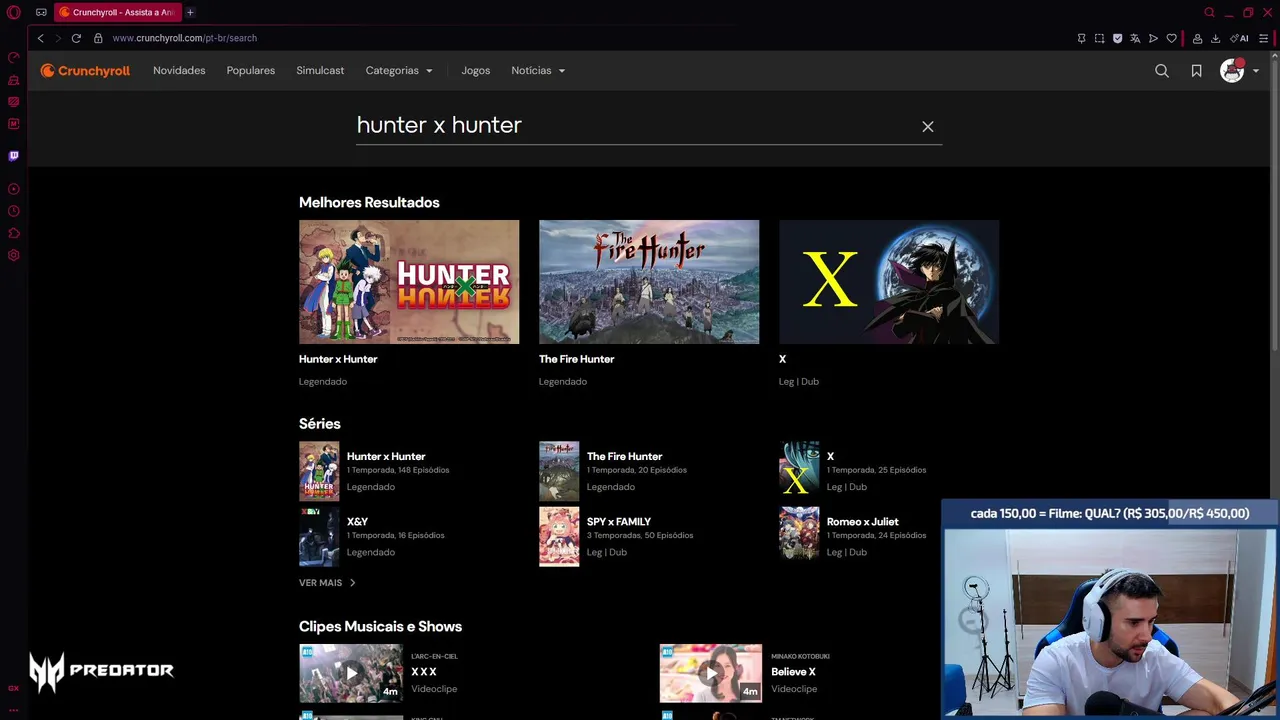1280x720 pixels.
Task: Play the 'X X X' L'Arc-en-Ciel videoclipe
Action: [x=351, y=673]
